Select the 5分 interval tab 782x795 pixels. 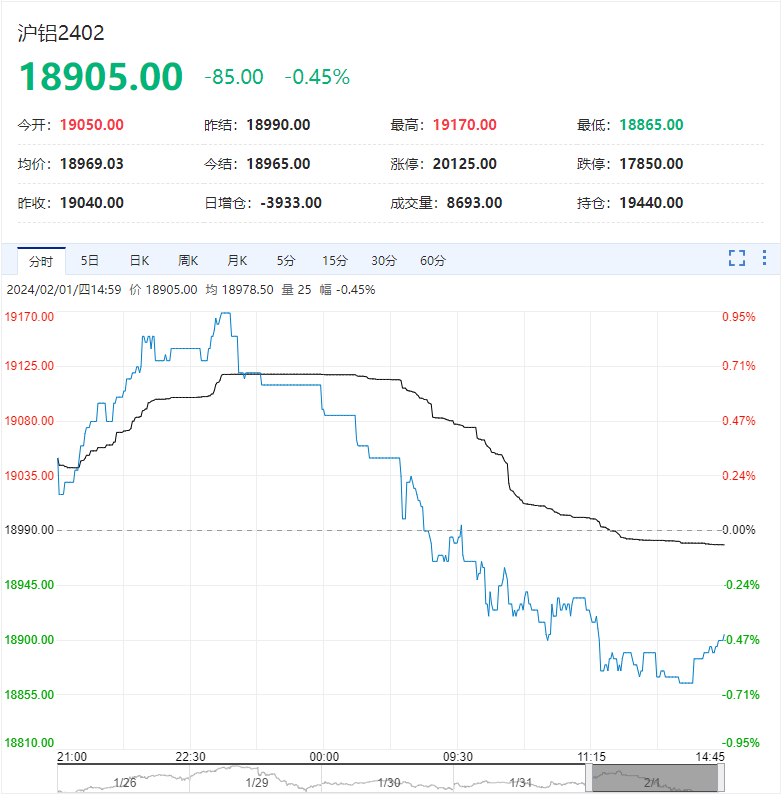click(286, 261)
